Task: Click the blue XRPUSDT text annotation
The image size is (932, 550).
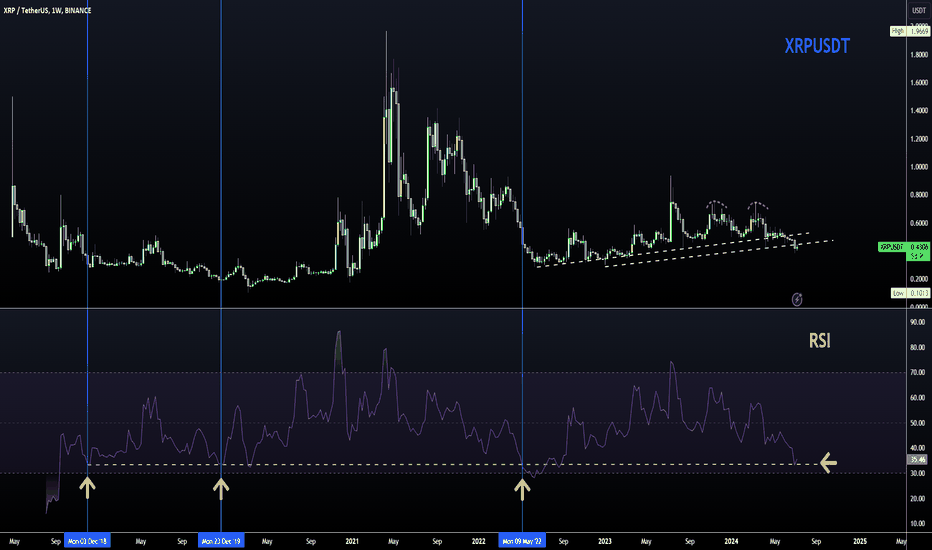Action: (817, 46)
